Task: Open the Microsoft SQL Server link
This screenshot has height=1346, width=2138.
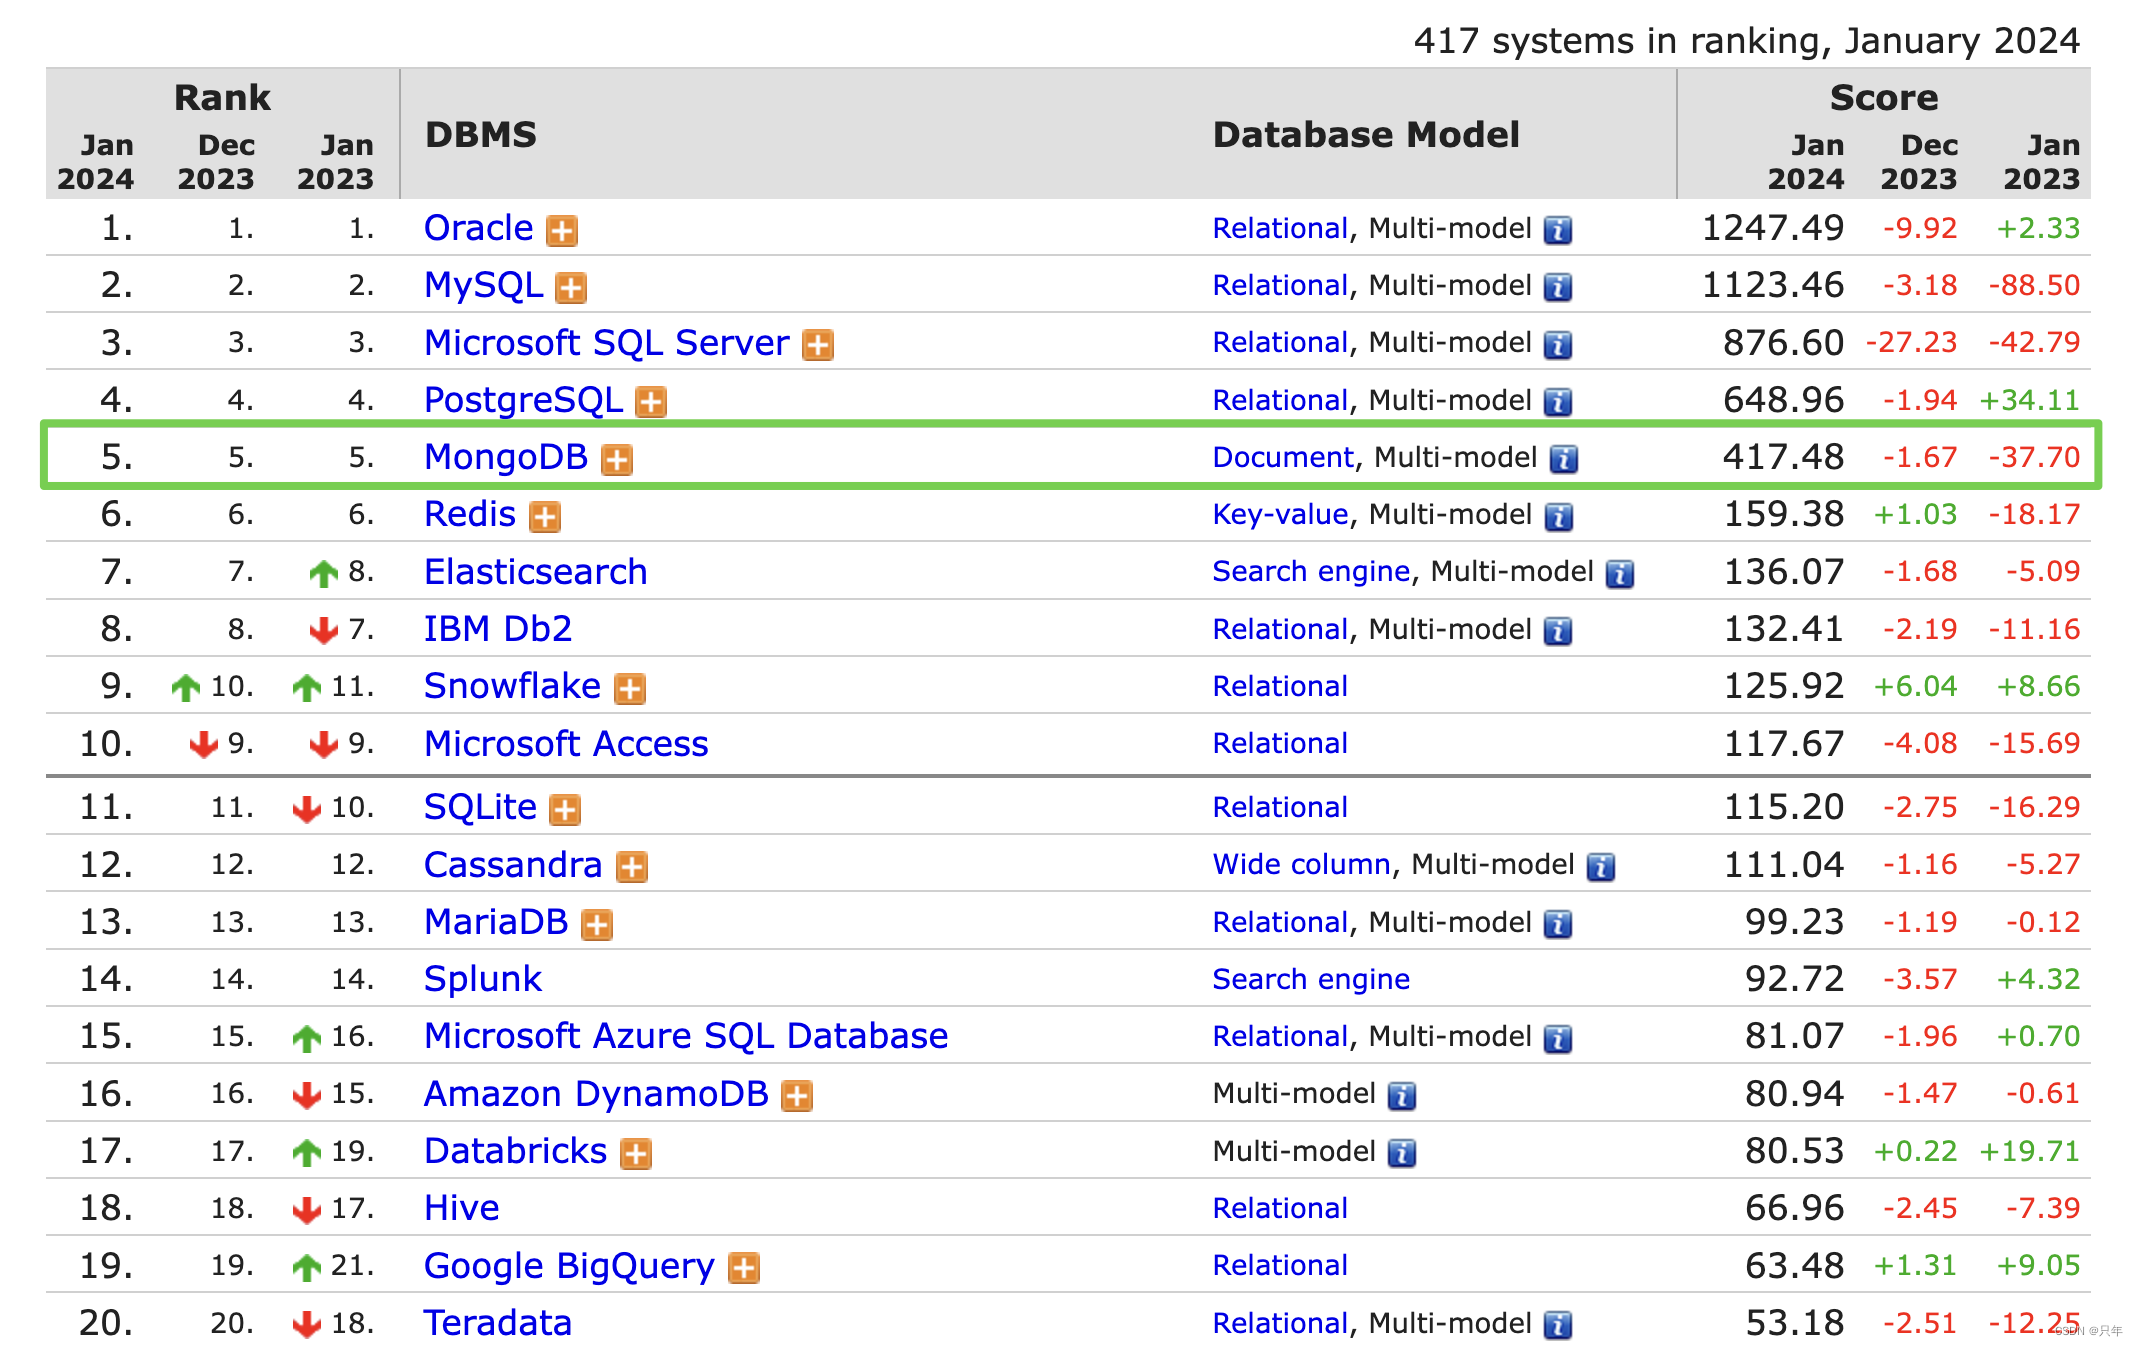Action: (x=606, y=342)
